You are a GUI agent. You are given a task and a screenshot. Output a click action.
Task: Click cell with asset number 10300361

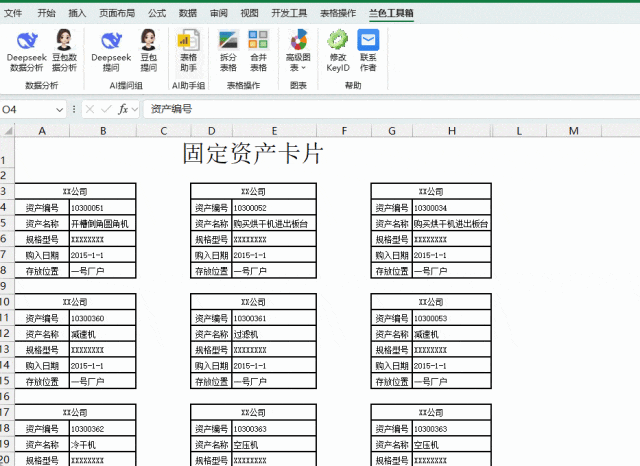point(274,318)
